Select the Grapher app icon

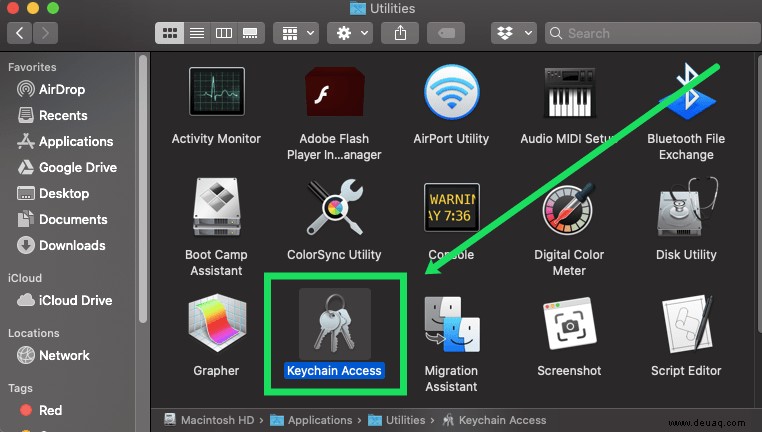coord(217,323)
